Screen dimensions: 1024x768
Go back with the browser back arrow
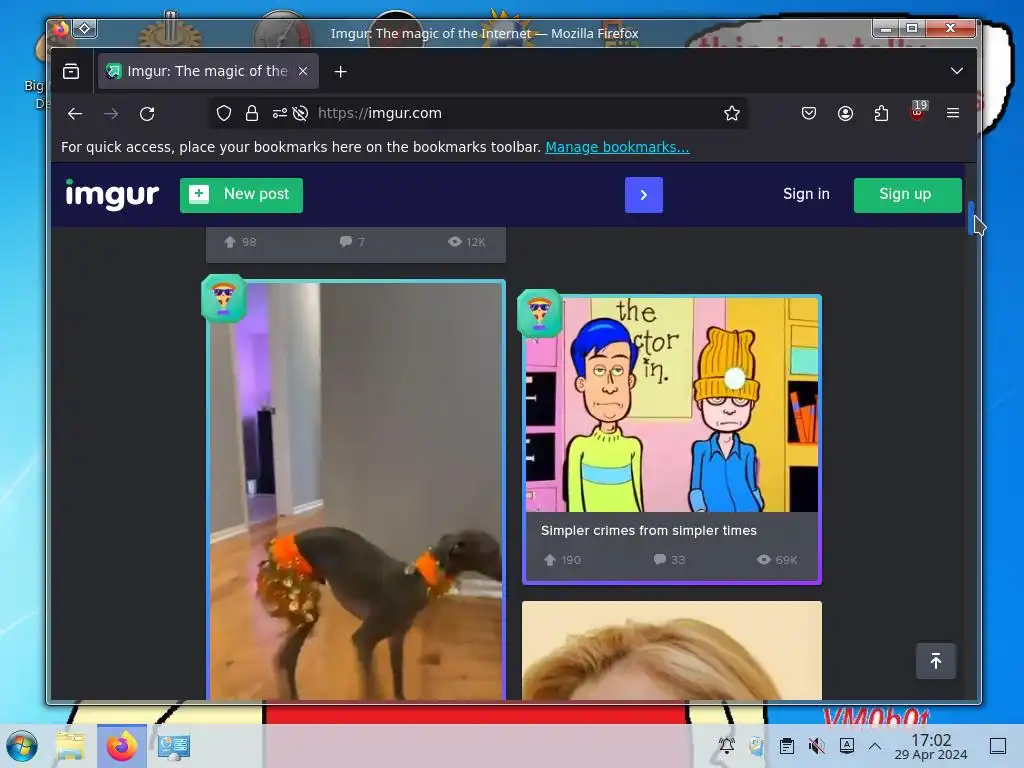coord(74,114)
